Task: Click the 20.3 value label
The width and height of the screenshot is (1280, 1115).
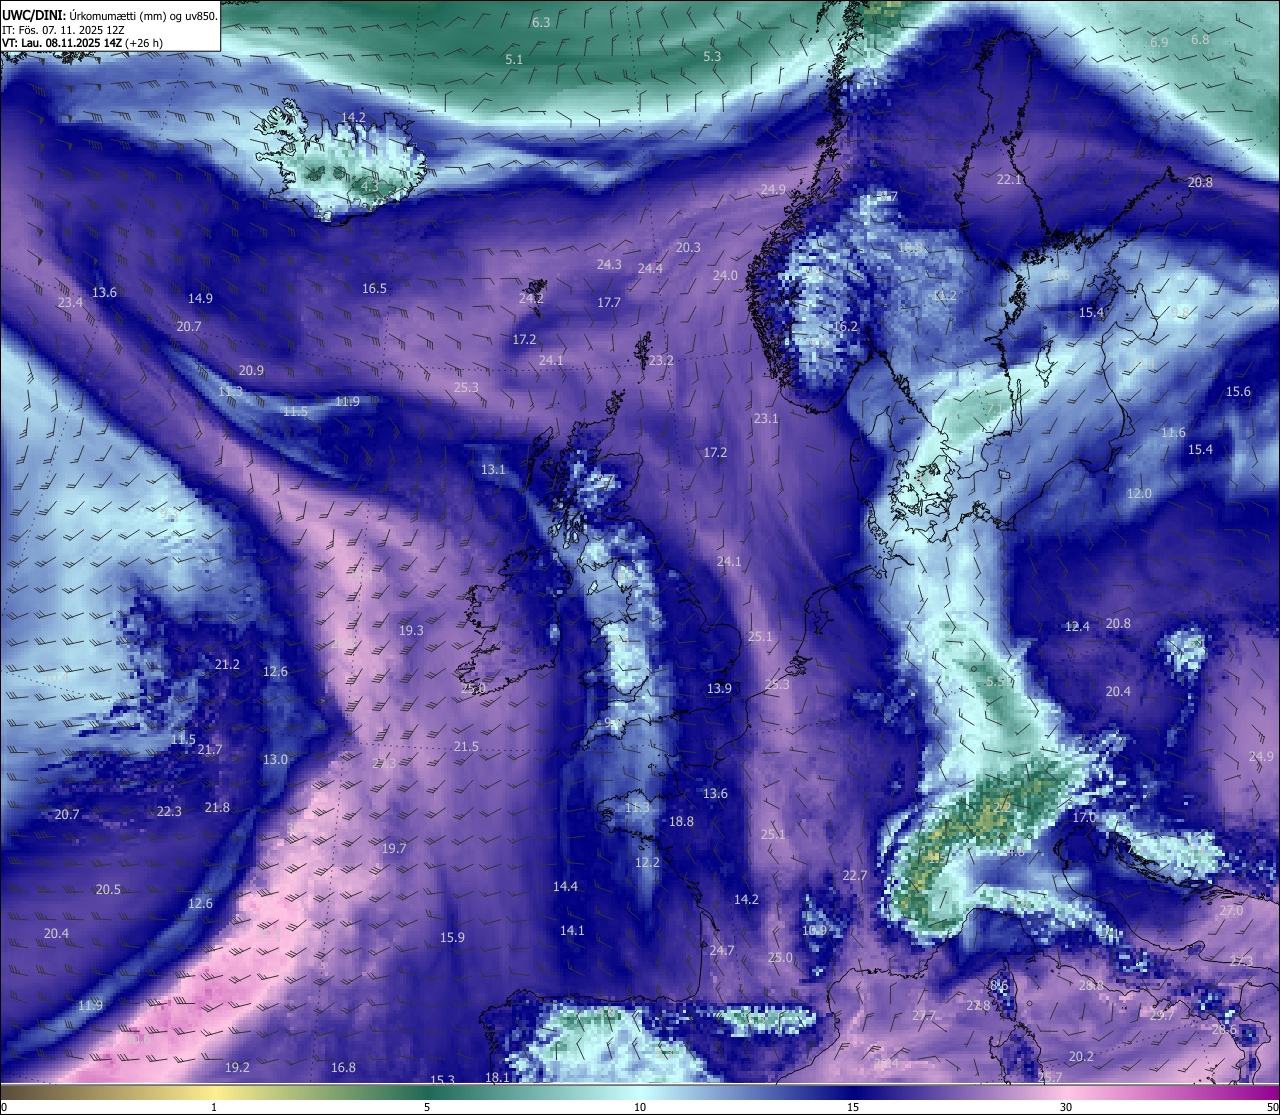Action: [688, 248]
